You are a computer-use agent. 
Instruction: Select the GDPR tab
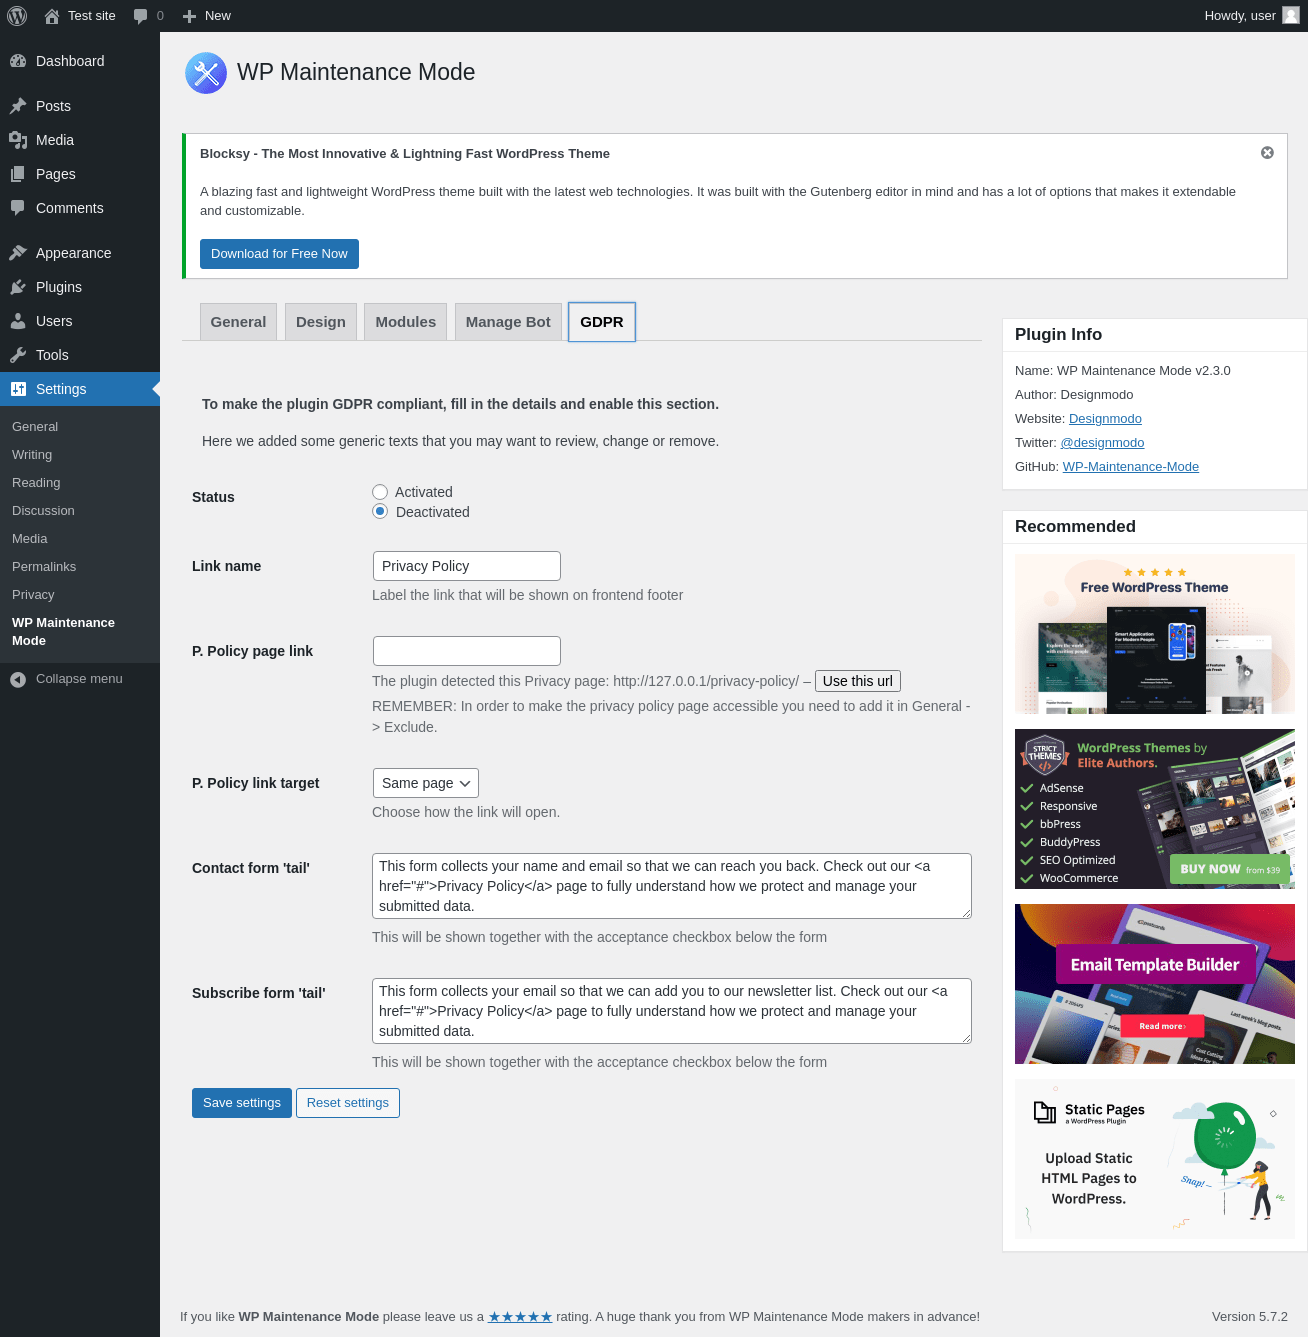coord(602,322)
